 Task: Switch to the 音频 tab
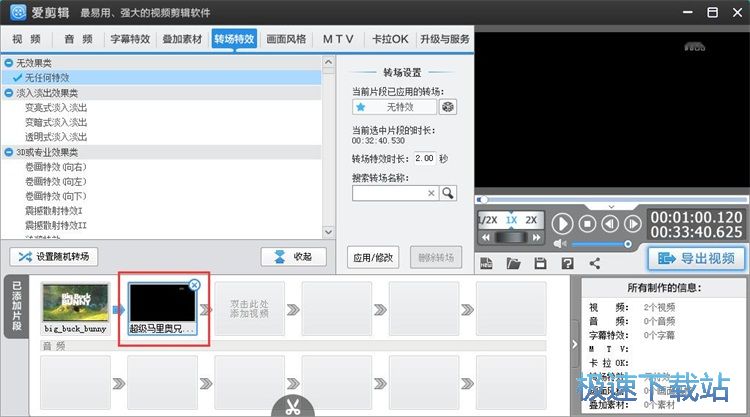[x=78, y=39]
